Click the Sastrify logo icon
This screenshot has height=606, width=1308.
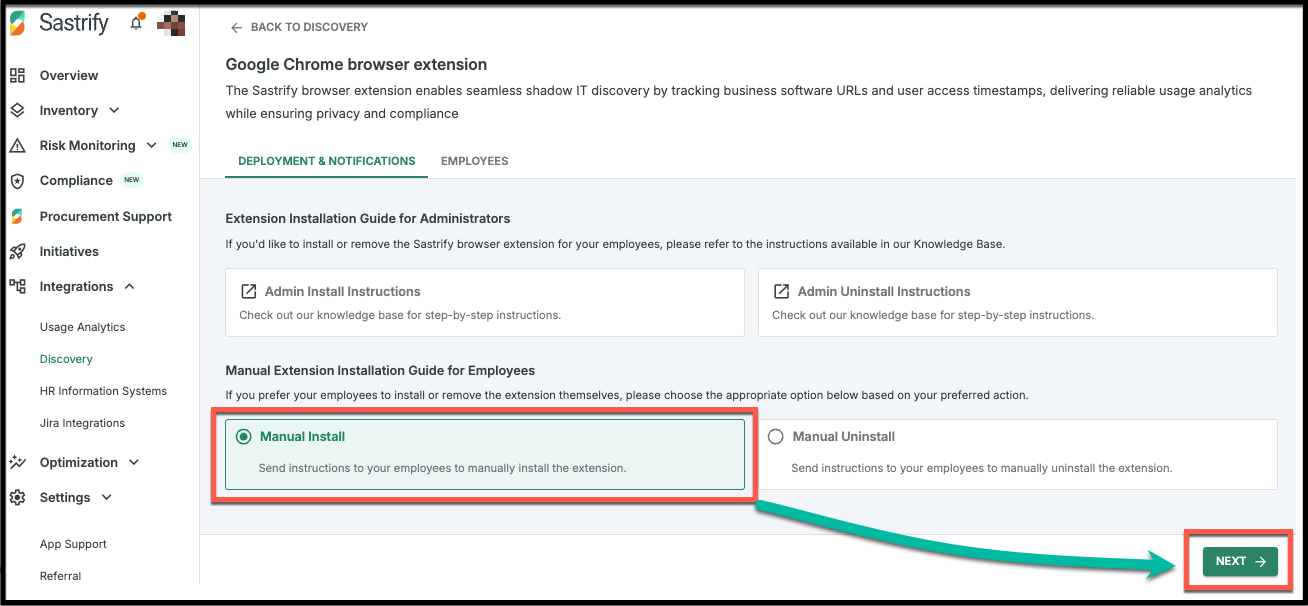[x=16, y=23]
